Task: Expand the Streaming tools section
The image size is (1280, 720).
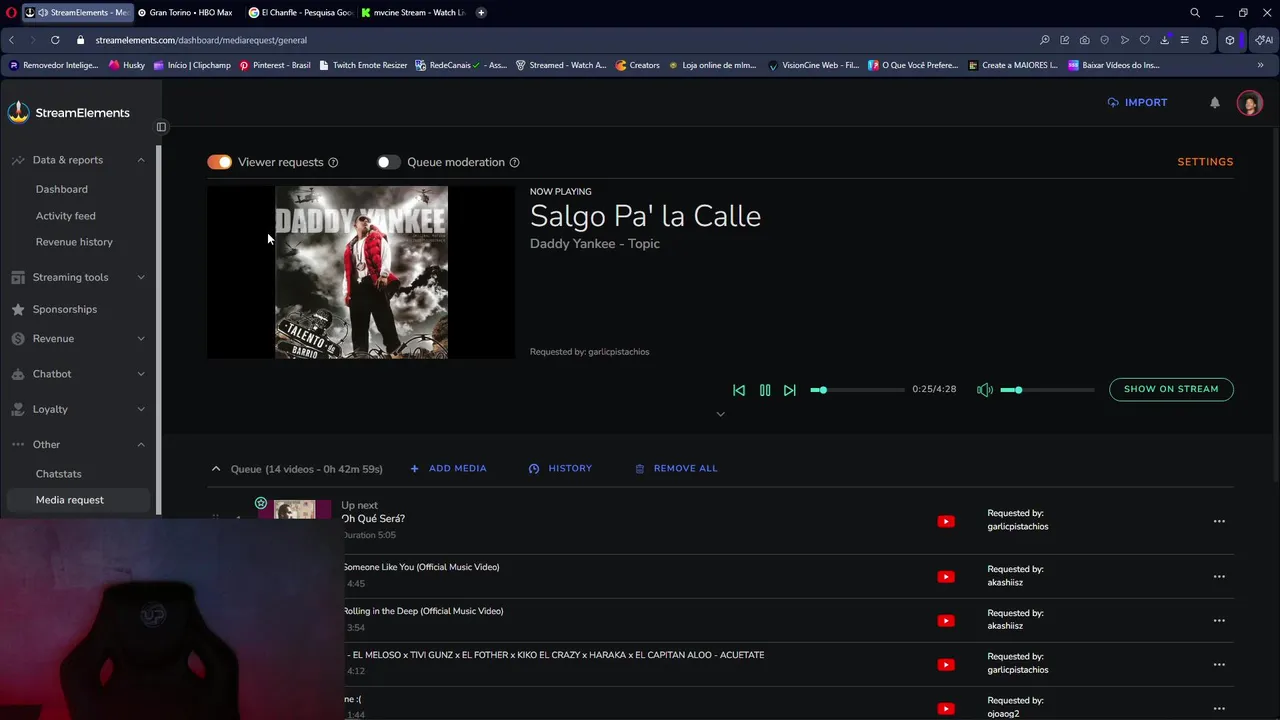Action: click(141, 277)
